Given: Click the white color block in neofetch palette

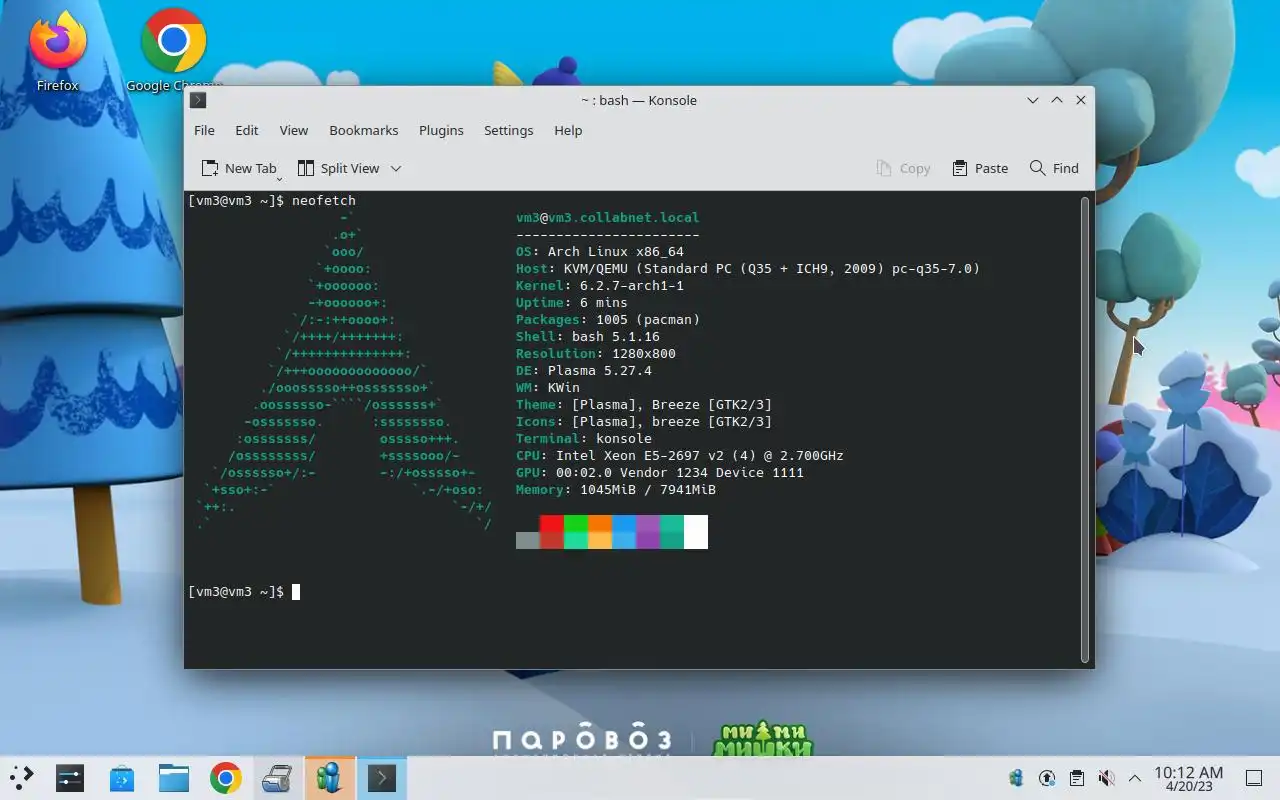Looking at the screenshot, I should pos(696,532).
